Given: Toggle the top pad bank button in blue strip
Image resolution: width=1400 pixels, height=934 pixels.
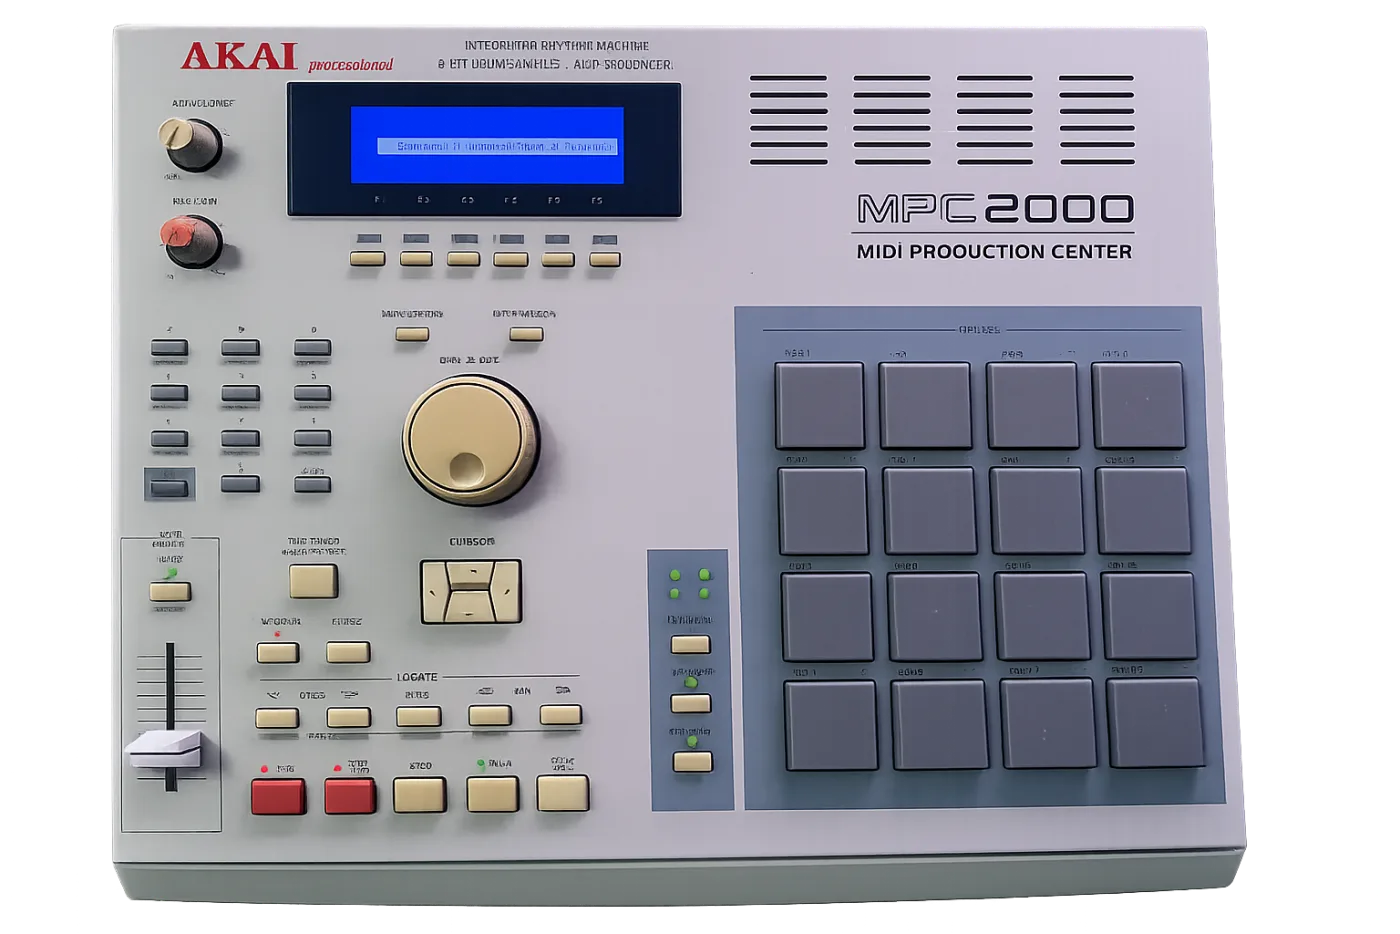Looking at the screenshot, I should 690,645.
